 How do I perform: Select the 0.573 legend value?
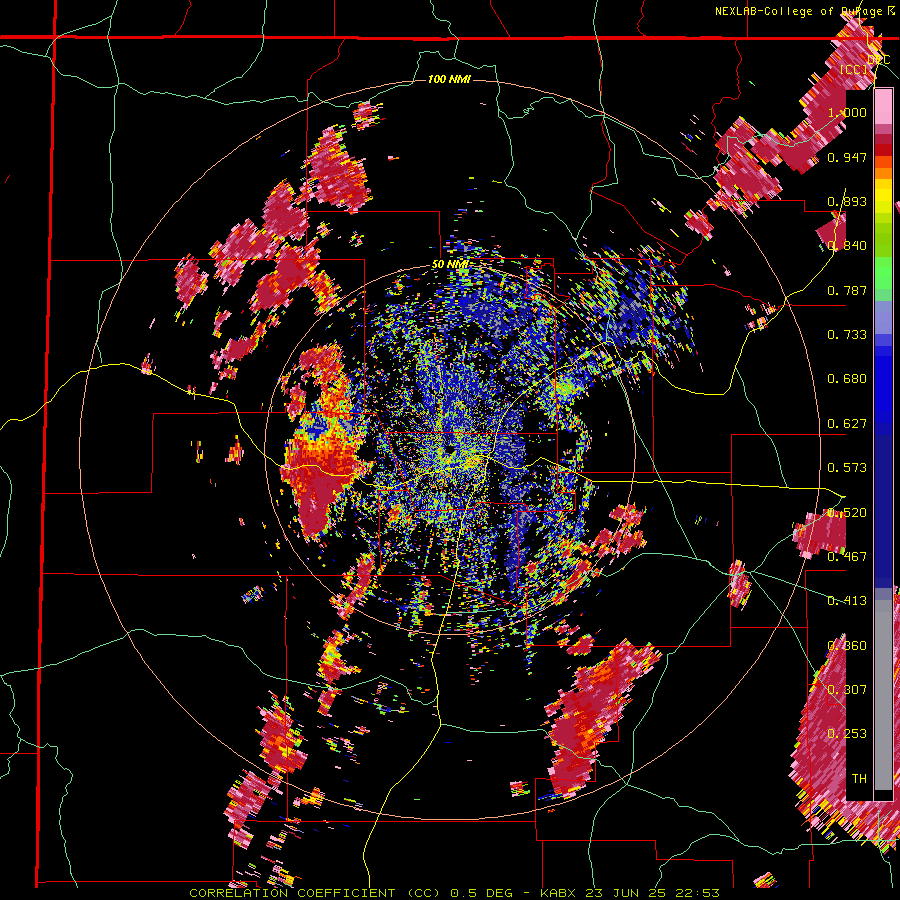coord(847,468)
